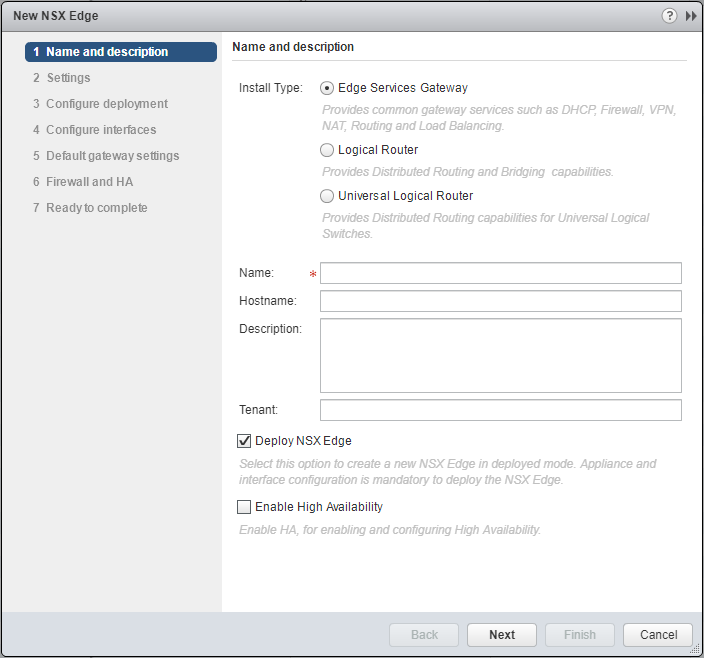Click the double-arrow expand icon in title bar

point(690,16)
